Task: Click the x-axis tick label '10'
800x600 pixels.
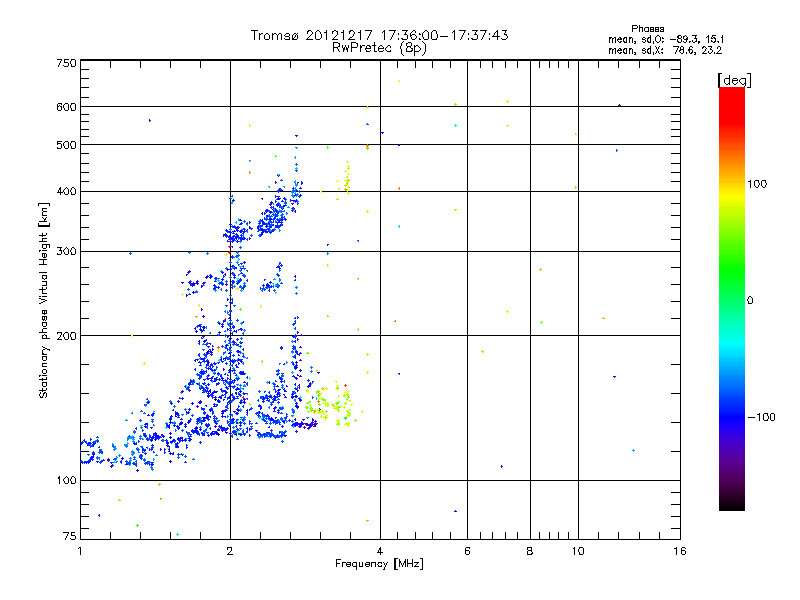Action: tap(578, 551)
